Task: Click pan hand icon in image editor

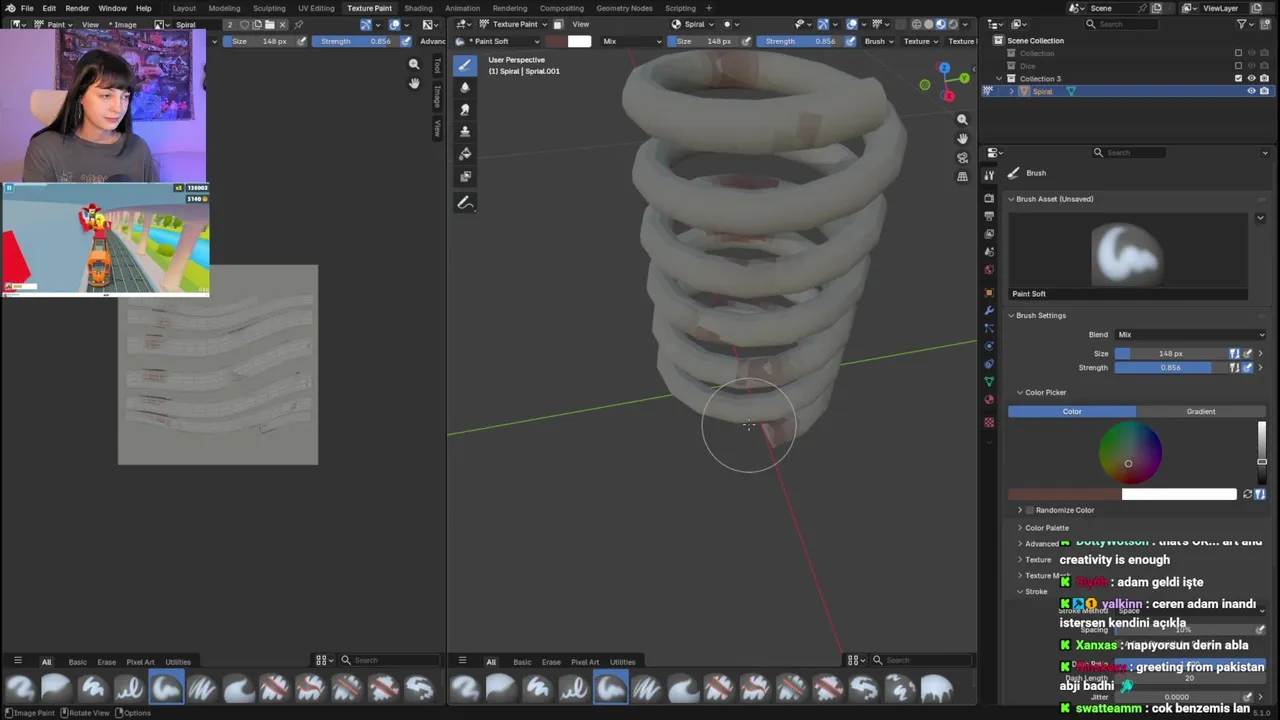Action: [x=414, y=83]
